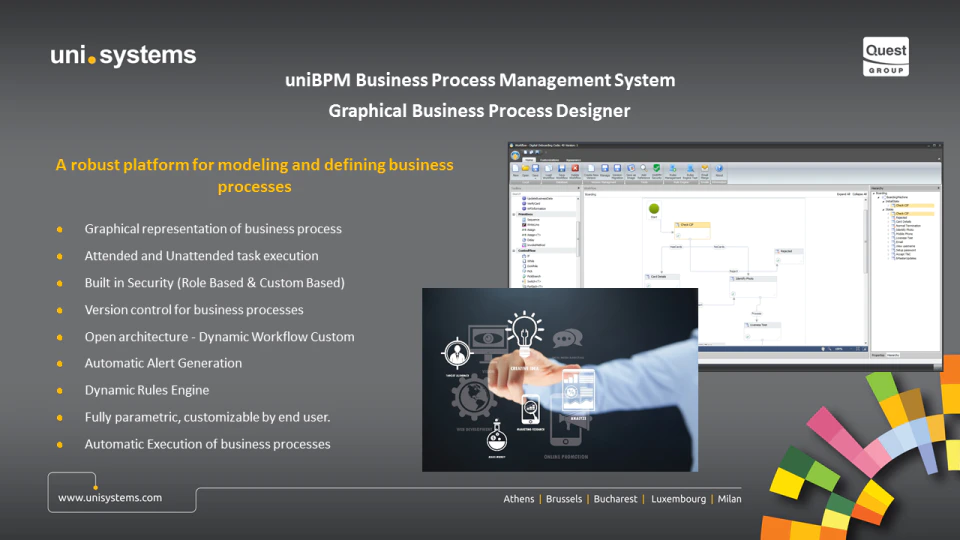This screenshot has height=540, width=960.
Task: Click the zoom magnifier icon in status bar
Action: pos(830,349)
